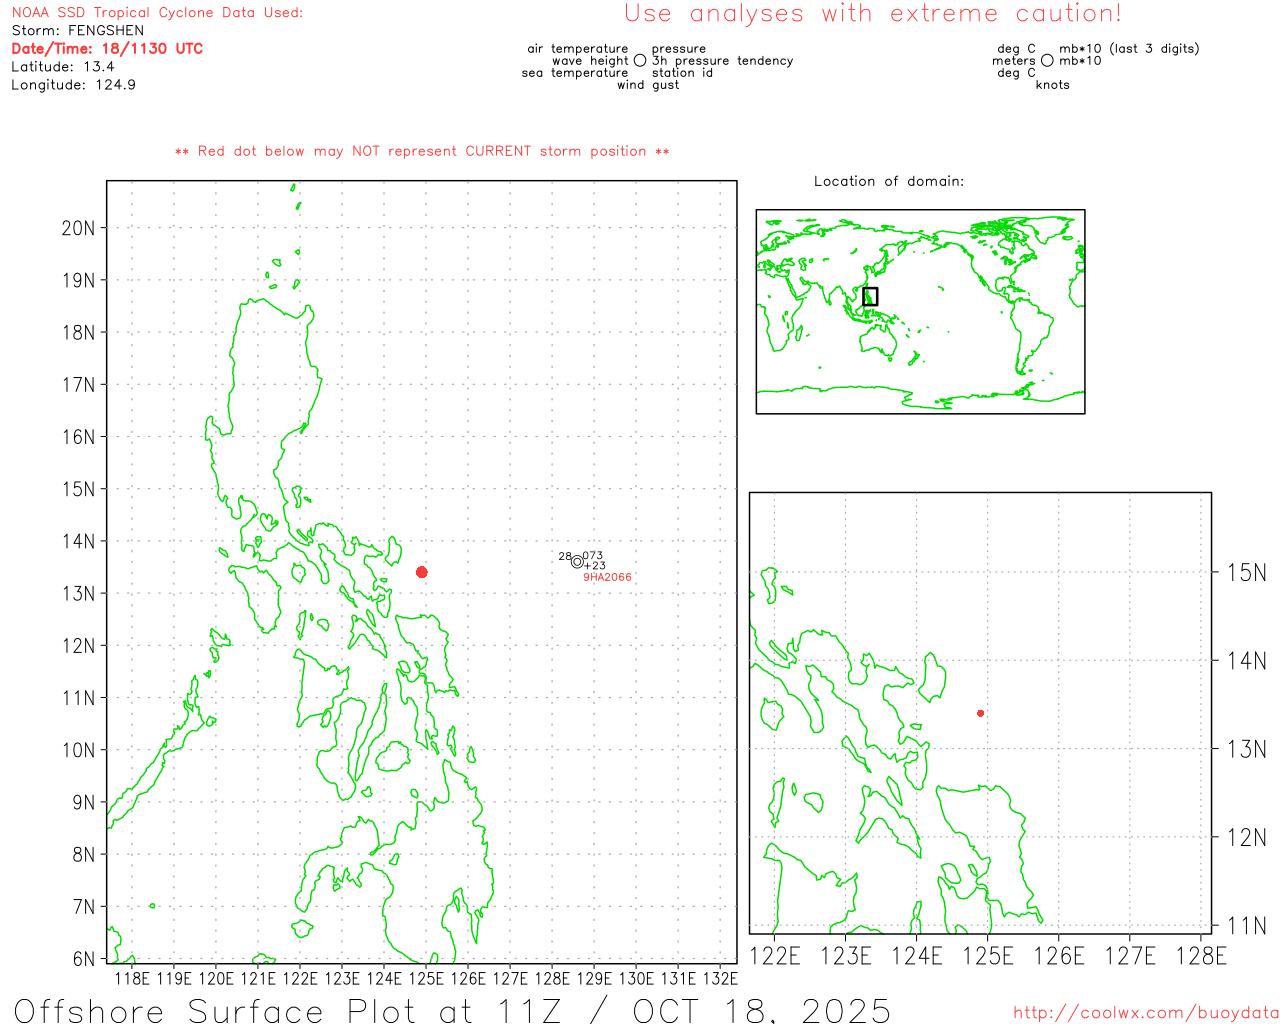The image size is (1280, 1024).
Task: Click the buoy pressure tendency '+23'
Action: pos(595,566)
